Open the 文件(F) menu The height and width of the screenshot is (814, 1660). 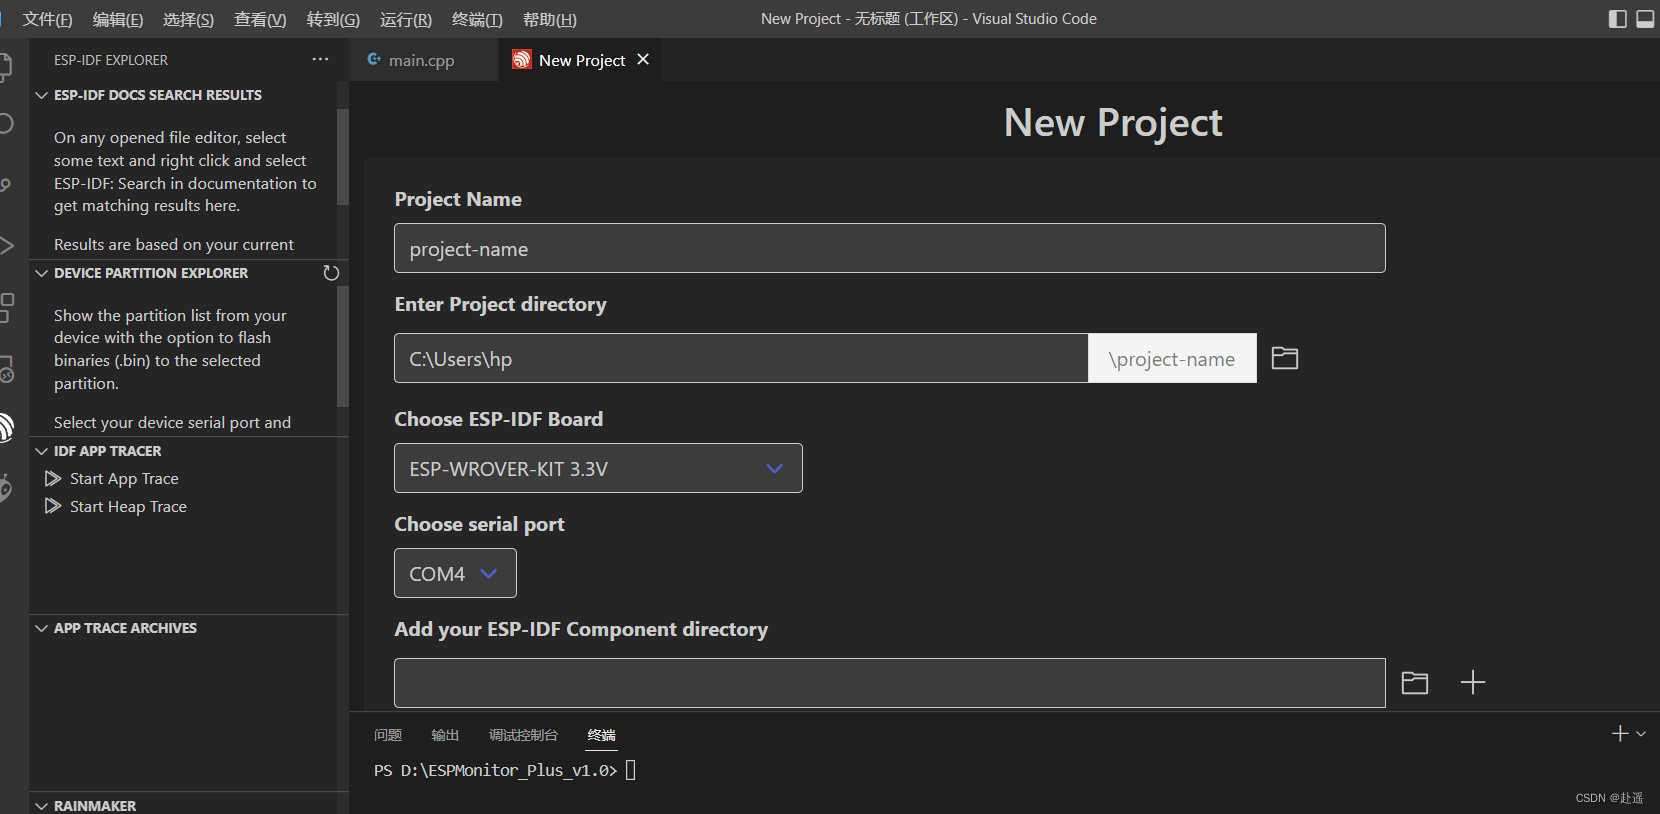coord(47,19)
